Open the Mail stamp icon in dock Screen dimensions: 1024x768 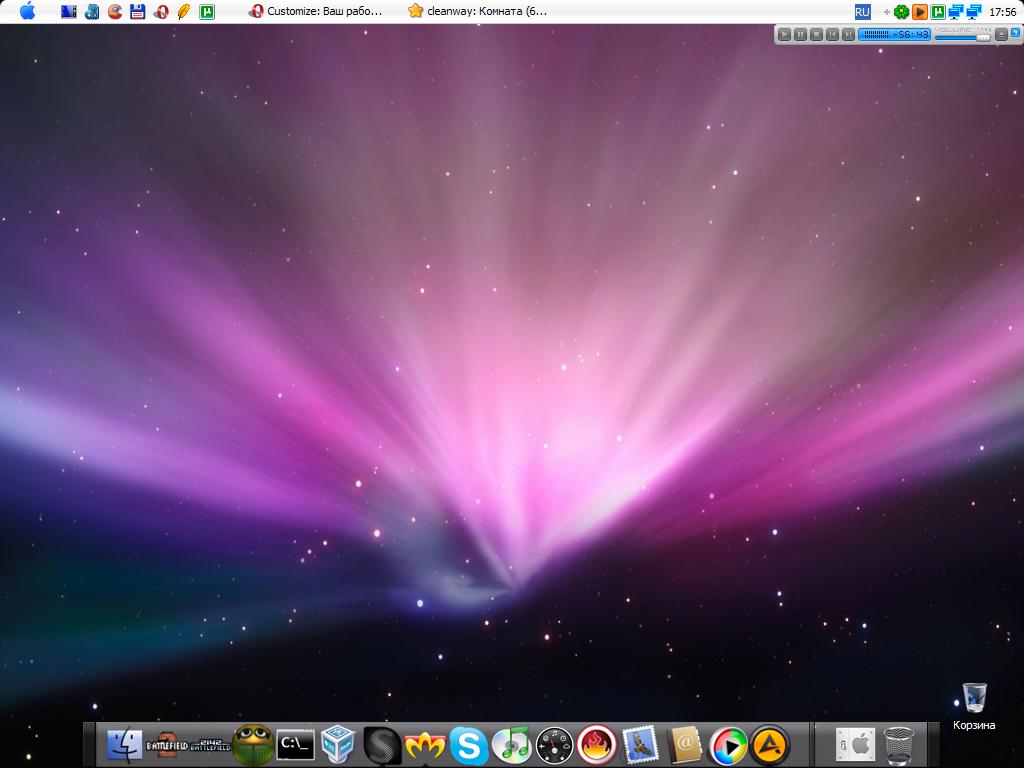[640, 744]
